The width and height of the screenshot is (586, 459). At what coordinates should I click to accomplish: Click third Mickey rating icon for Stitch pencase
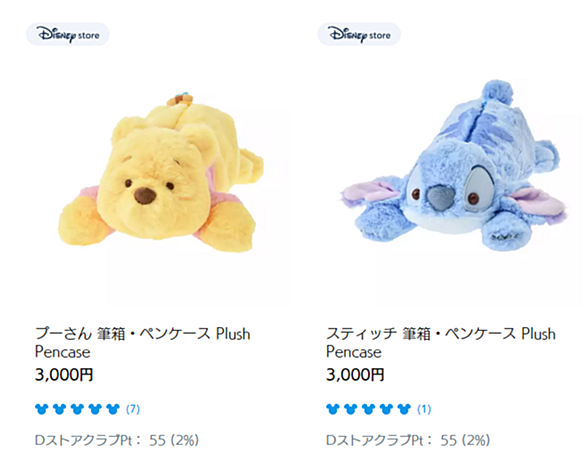(368, 409)
